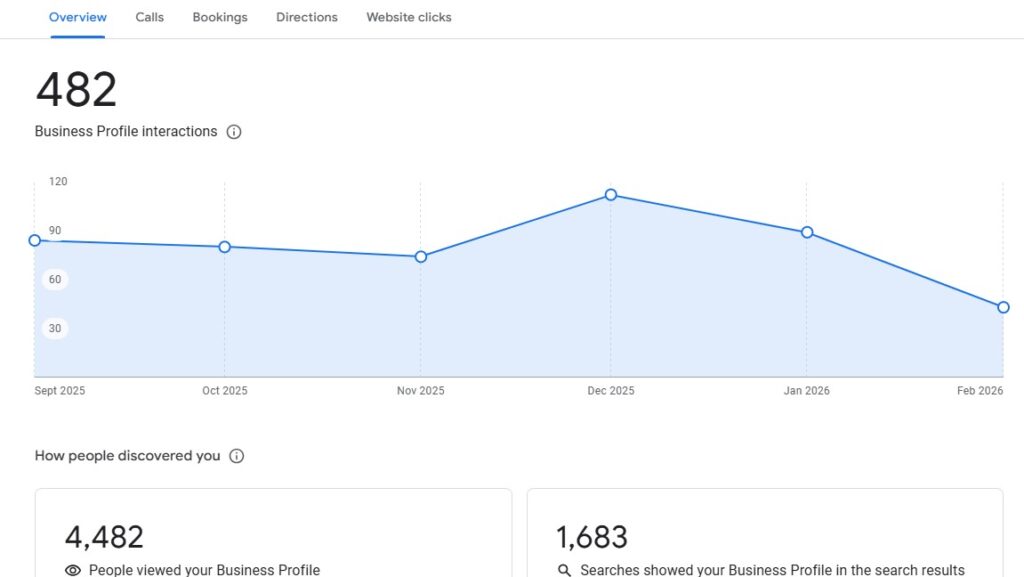This screenshot has width=1024, height=577.
Task: Click the Oct 2025 data point on the line
Action: pyautogui.click(x=225, y=246)
